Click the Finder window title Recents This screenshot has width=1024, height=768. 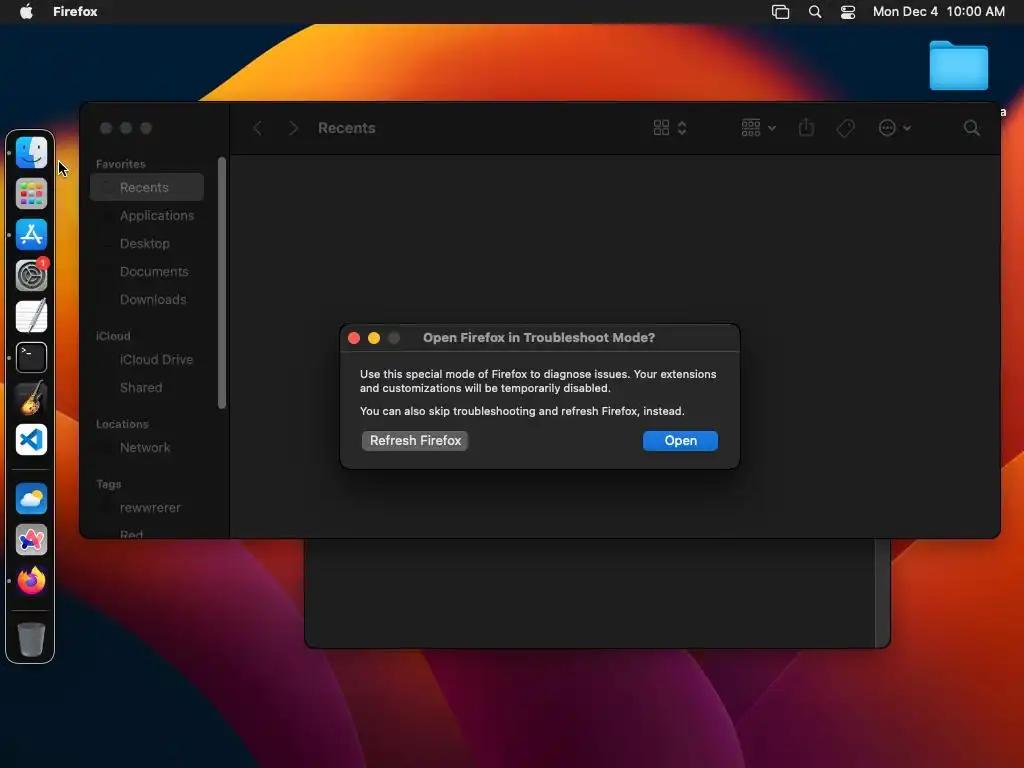pos(347,128)
